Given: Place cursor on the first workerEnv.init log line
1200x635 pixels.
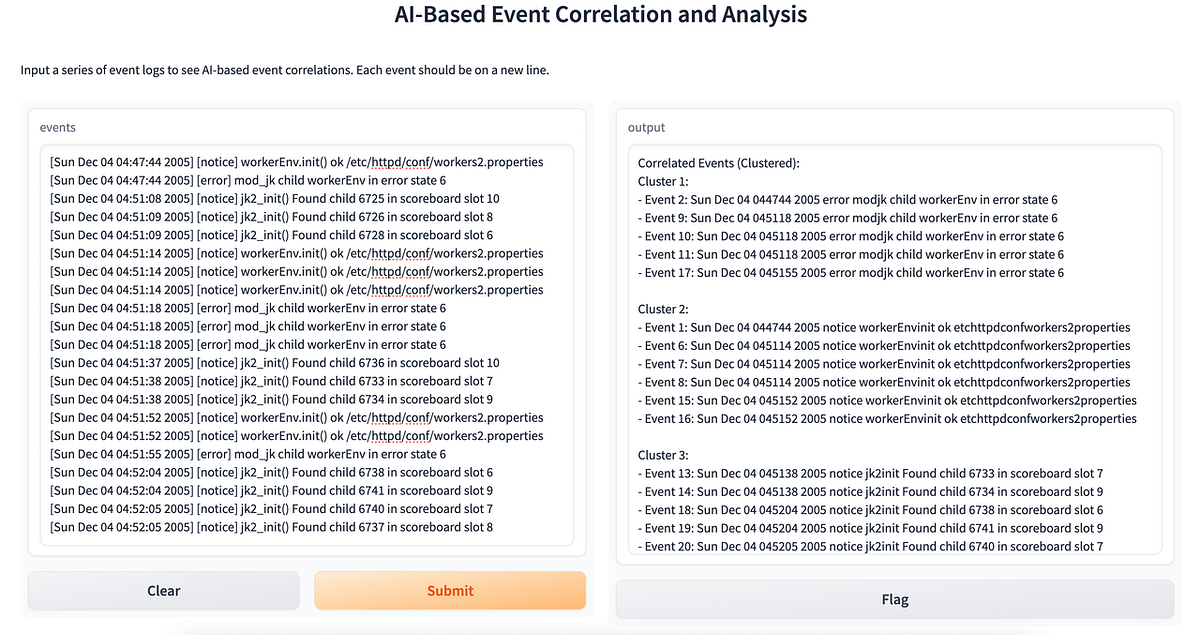Looking at the screenshot, I should (x=296, y=161).
